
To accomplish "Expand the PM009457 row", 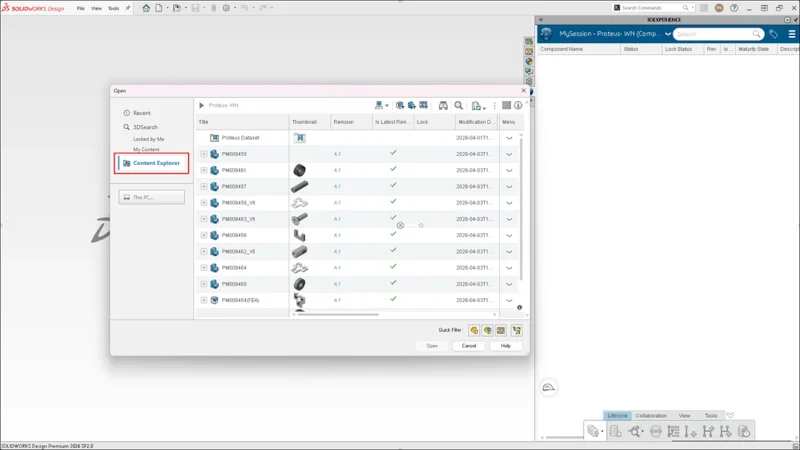I will [204, 187].
